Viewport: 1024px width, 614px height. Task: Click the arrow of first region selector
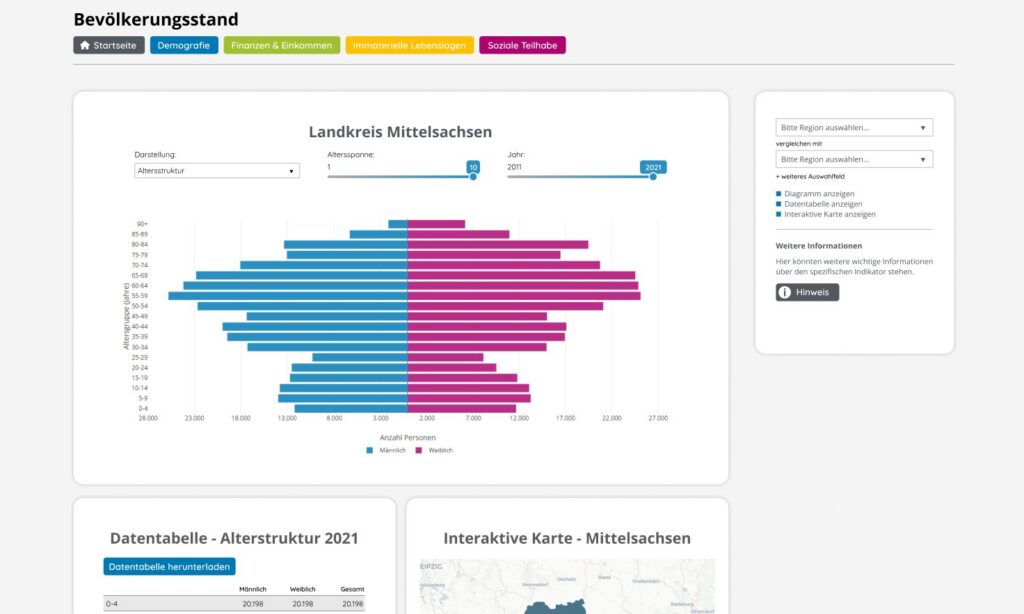coord(923,127)
